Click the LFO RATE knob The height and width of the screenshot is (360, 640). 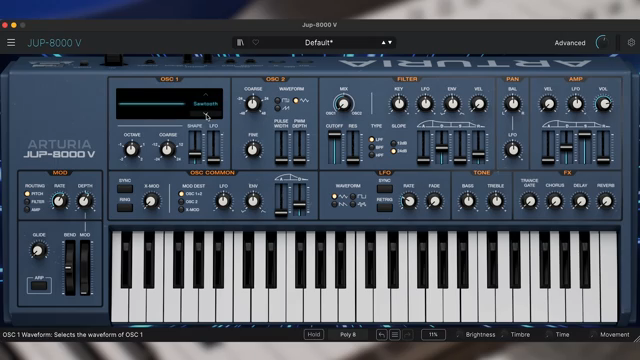pyautogui.click(x=409, y=201)
